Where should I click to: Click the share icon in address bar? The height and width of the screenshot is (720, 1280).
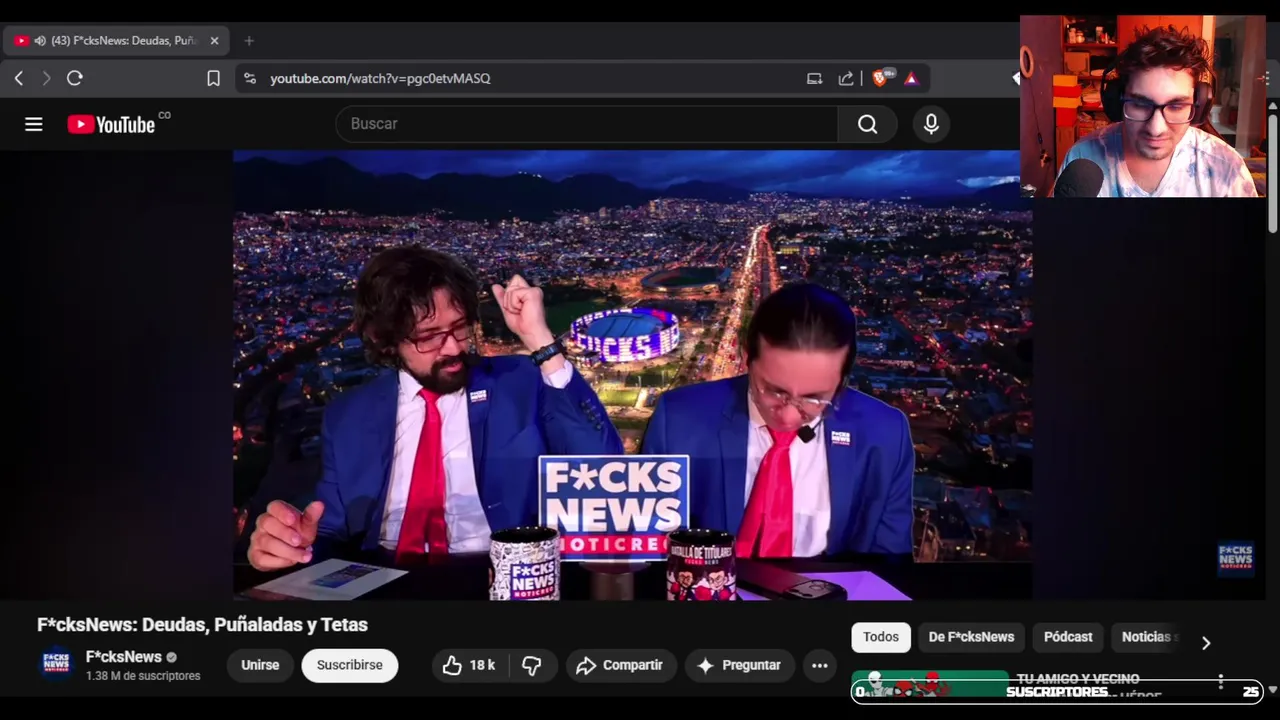point(846,78)
